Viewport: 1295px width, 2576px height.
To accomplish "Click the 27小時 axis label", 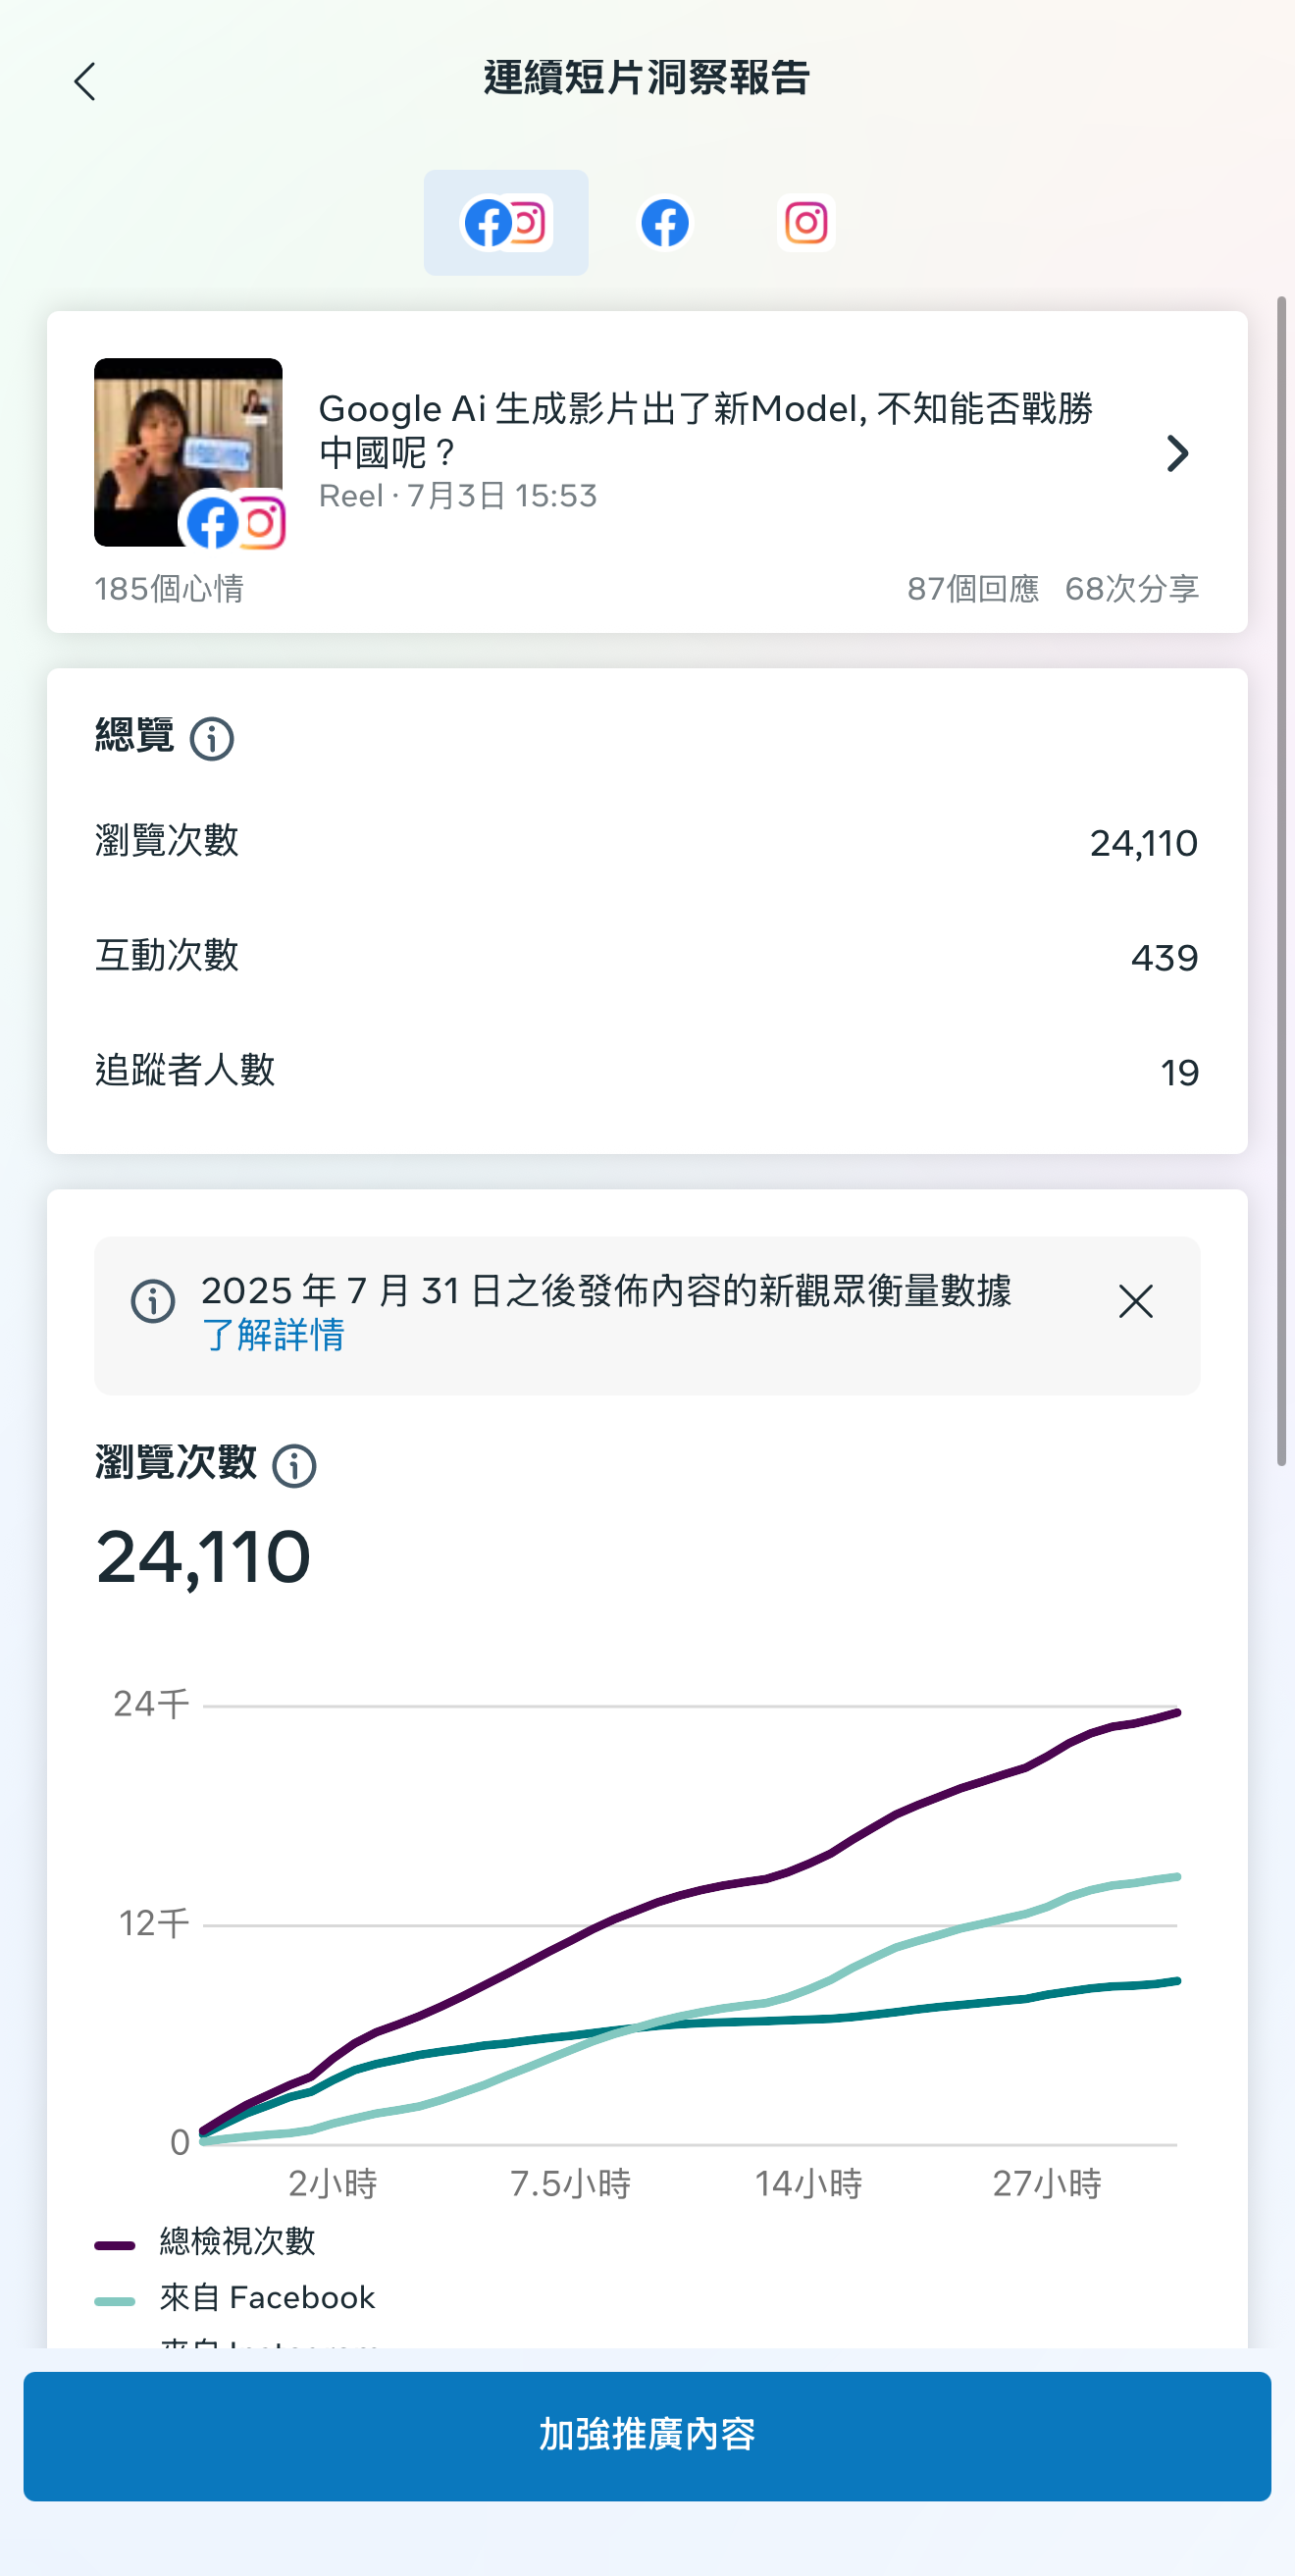I will [1046, 2184].
